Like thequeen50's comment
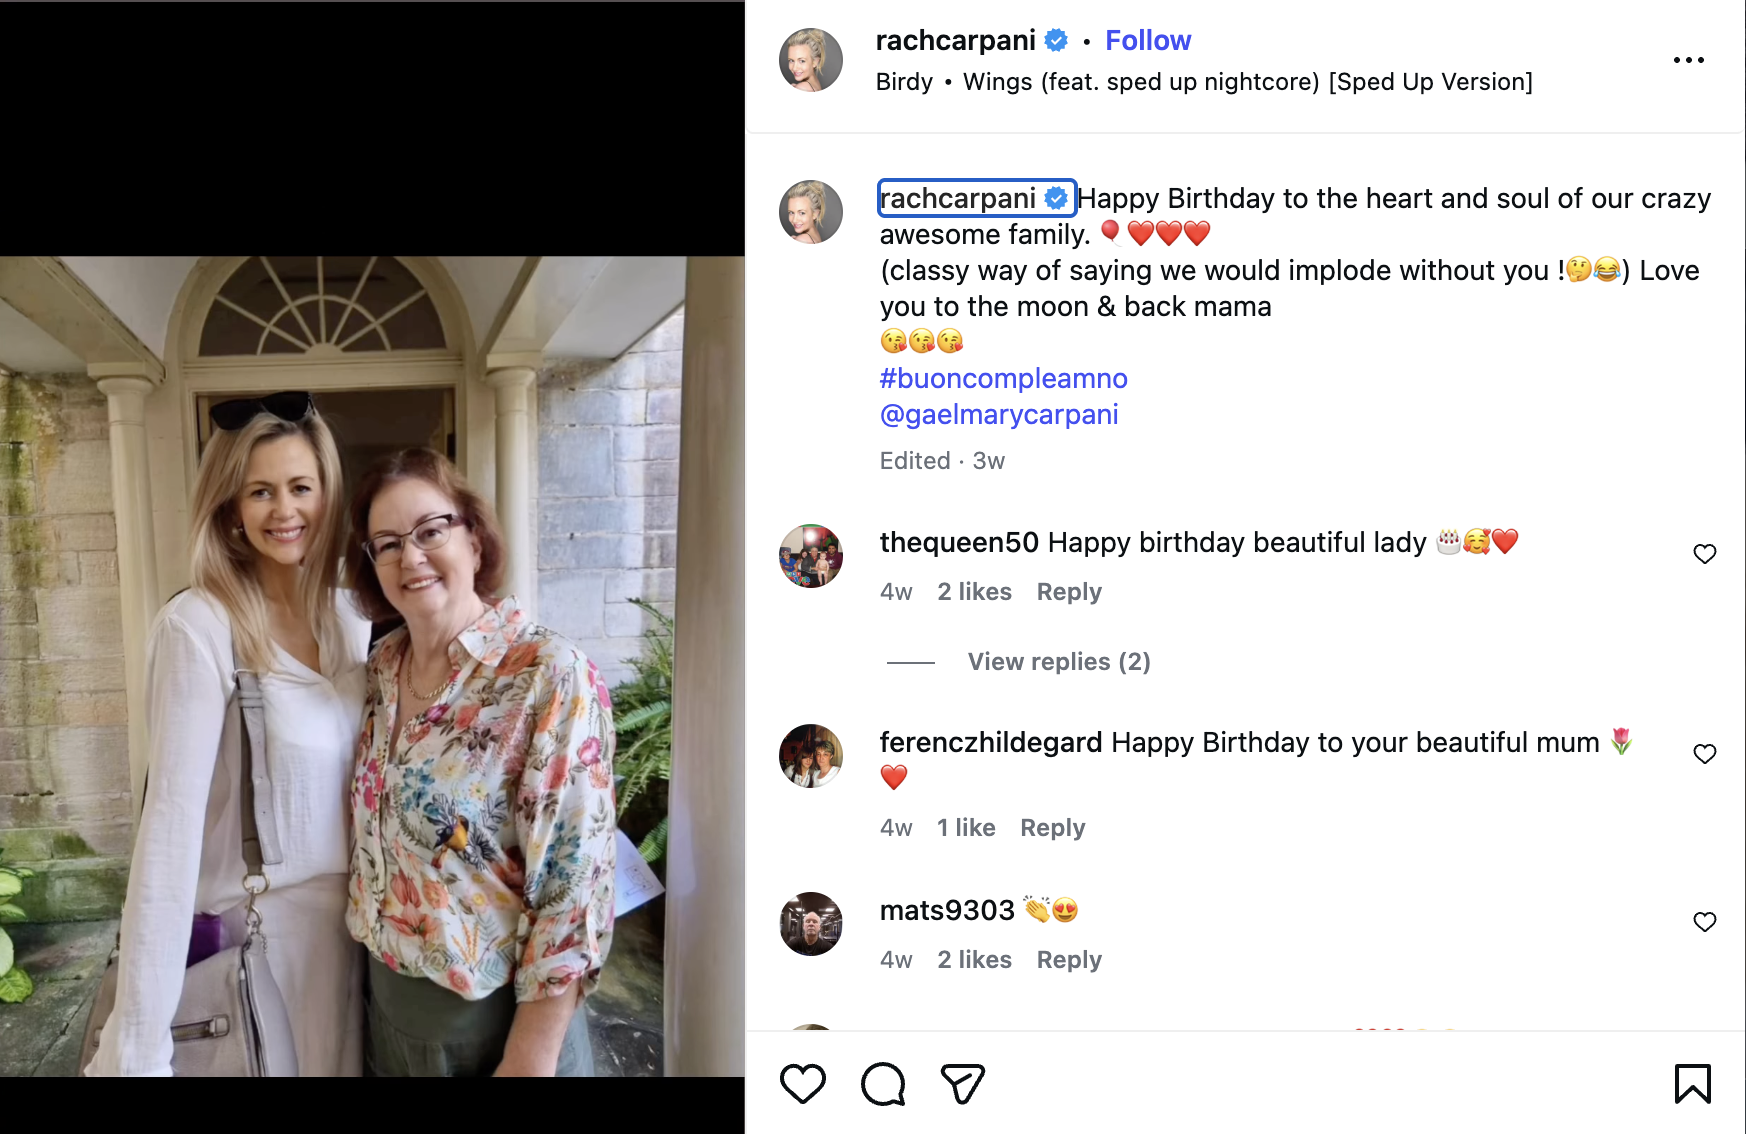Image resolution: width=1746 pixels, height=1134 pixels. (x=1704, y=554)
